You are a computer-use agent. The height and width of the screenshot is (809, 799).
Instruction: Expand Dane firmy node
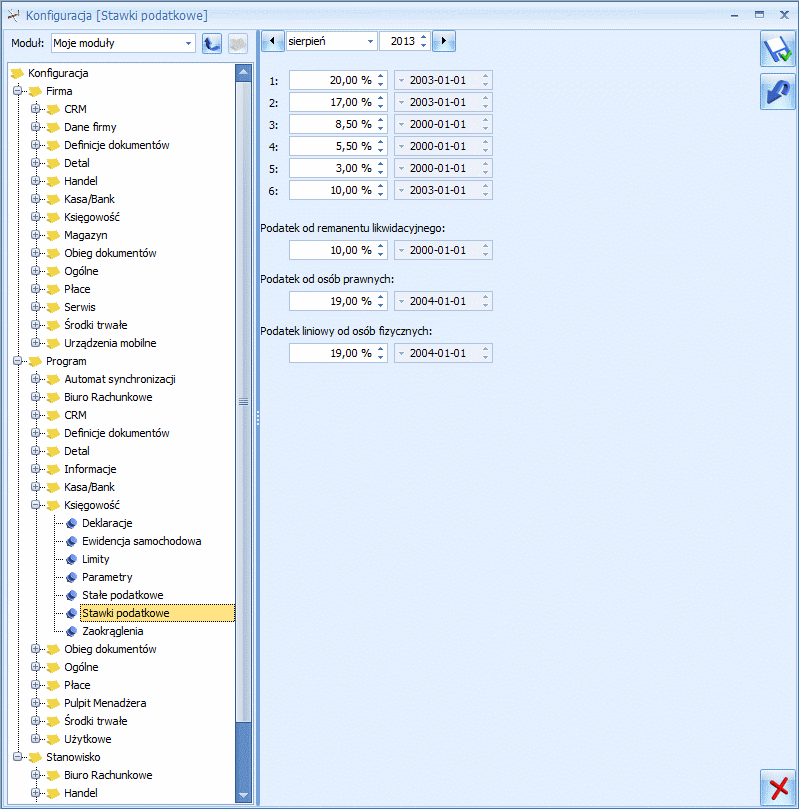click(36, 127)
